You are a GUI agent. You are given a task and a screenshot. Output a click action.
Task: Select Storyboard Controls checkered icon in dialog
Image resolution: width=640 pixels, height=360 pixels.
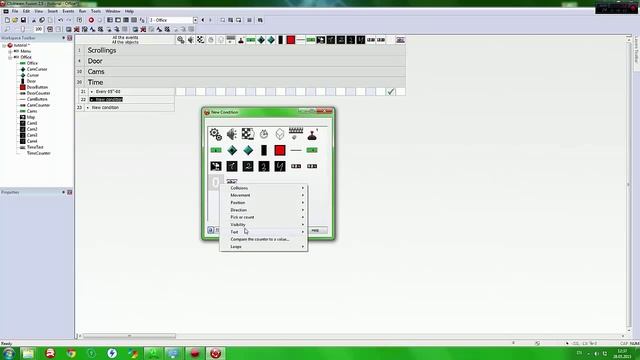pyautogui.click(x=248, y=134)
